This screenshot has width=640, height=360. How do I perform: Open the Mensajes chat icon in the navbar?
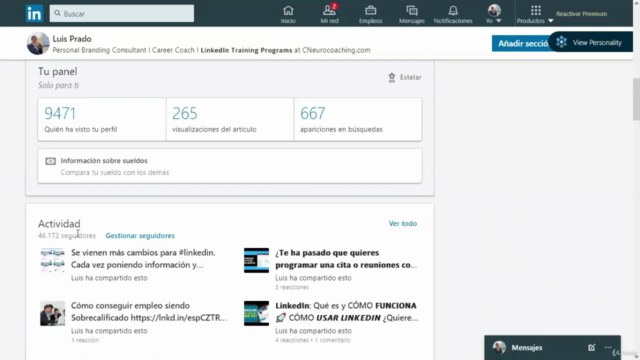412,10
